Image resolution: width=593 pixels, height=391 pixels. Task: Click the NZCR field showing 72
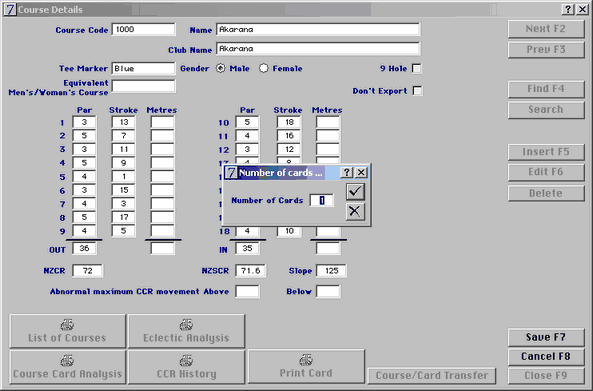click(x=87, y=271)
